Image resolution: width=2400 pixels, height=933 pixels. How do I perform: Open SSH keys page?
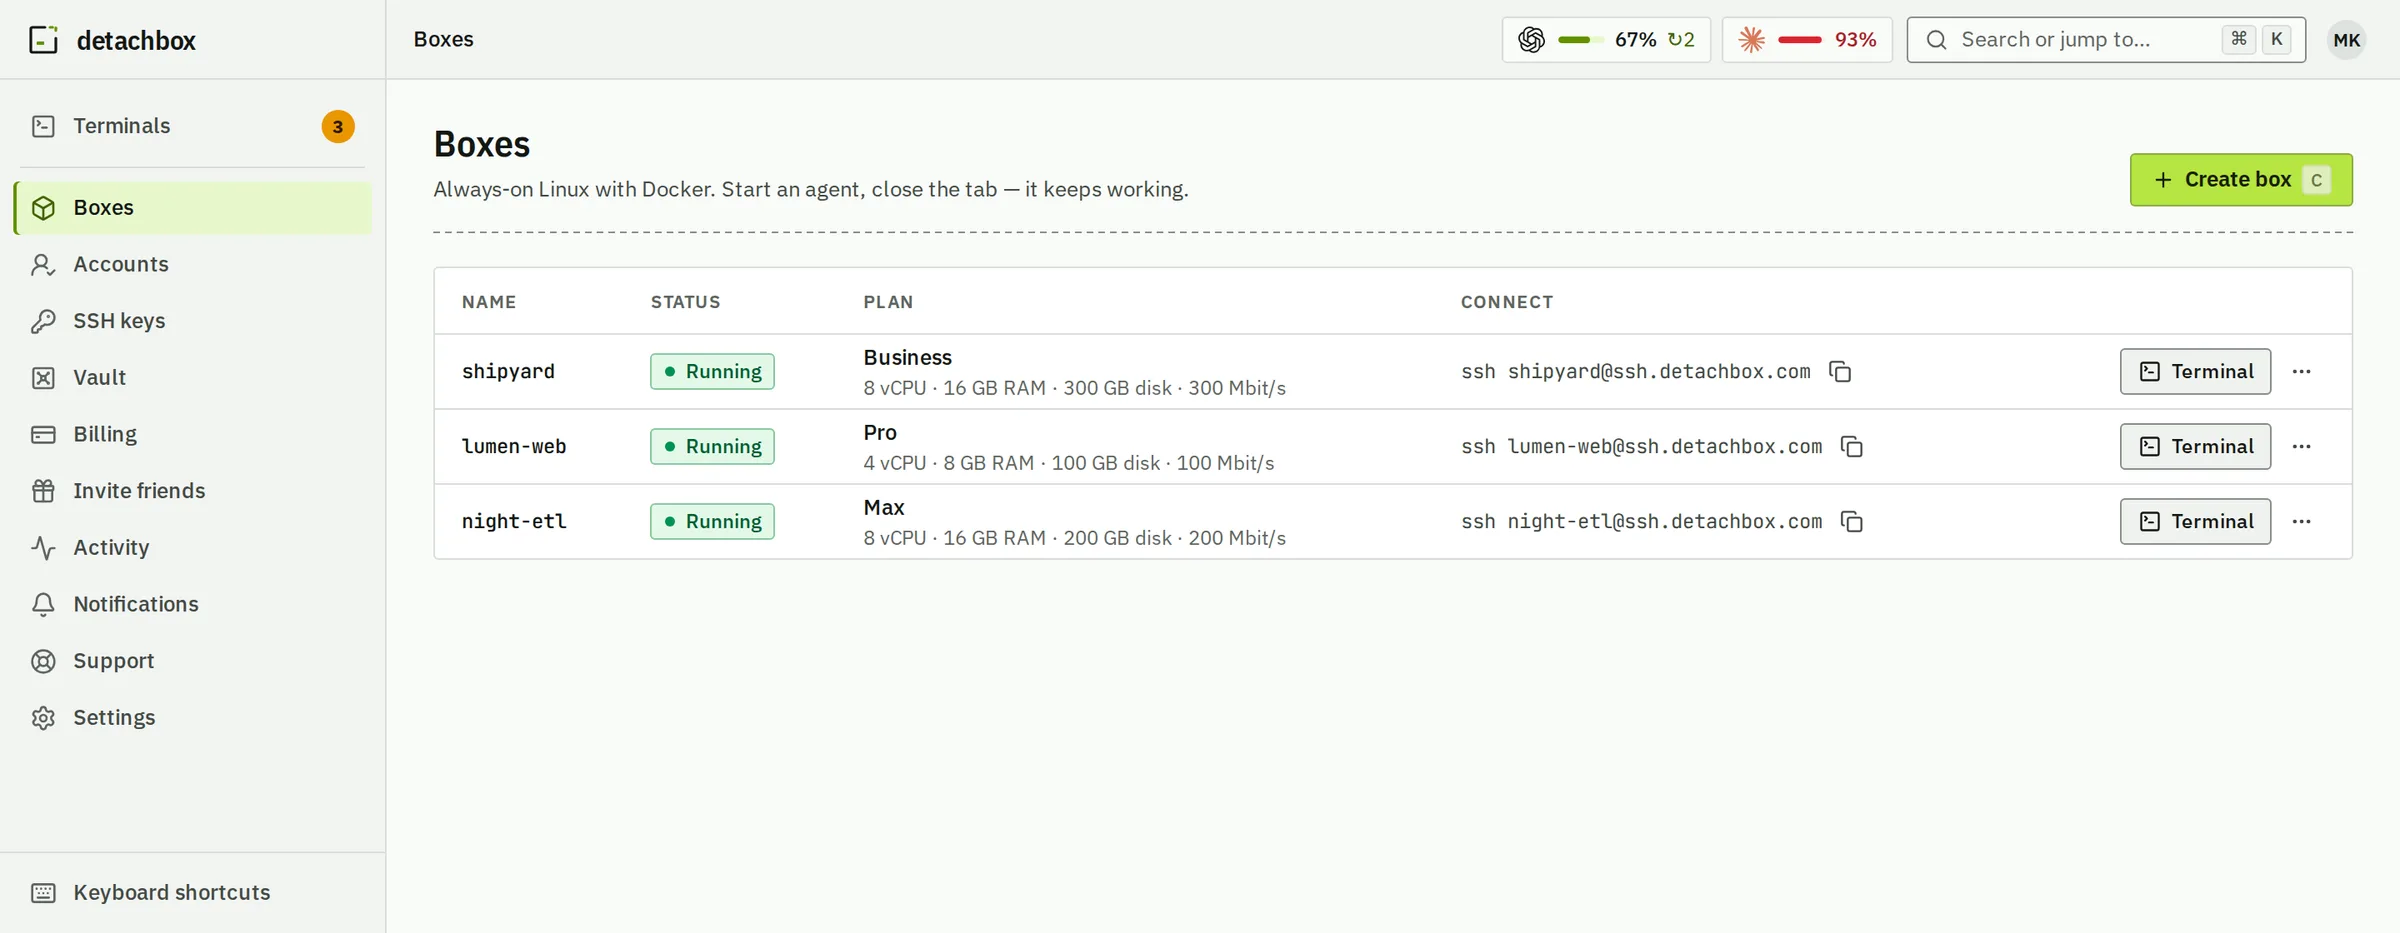click(x=192, y=321)
